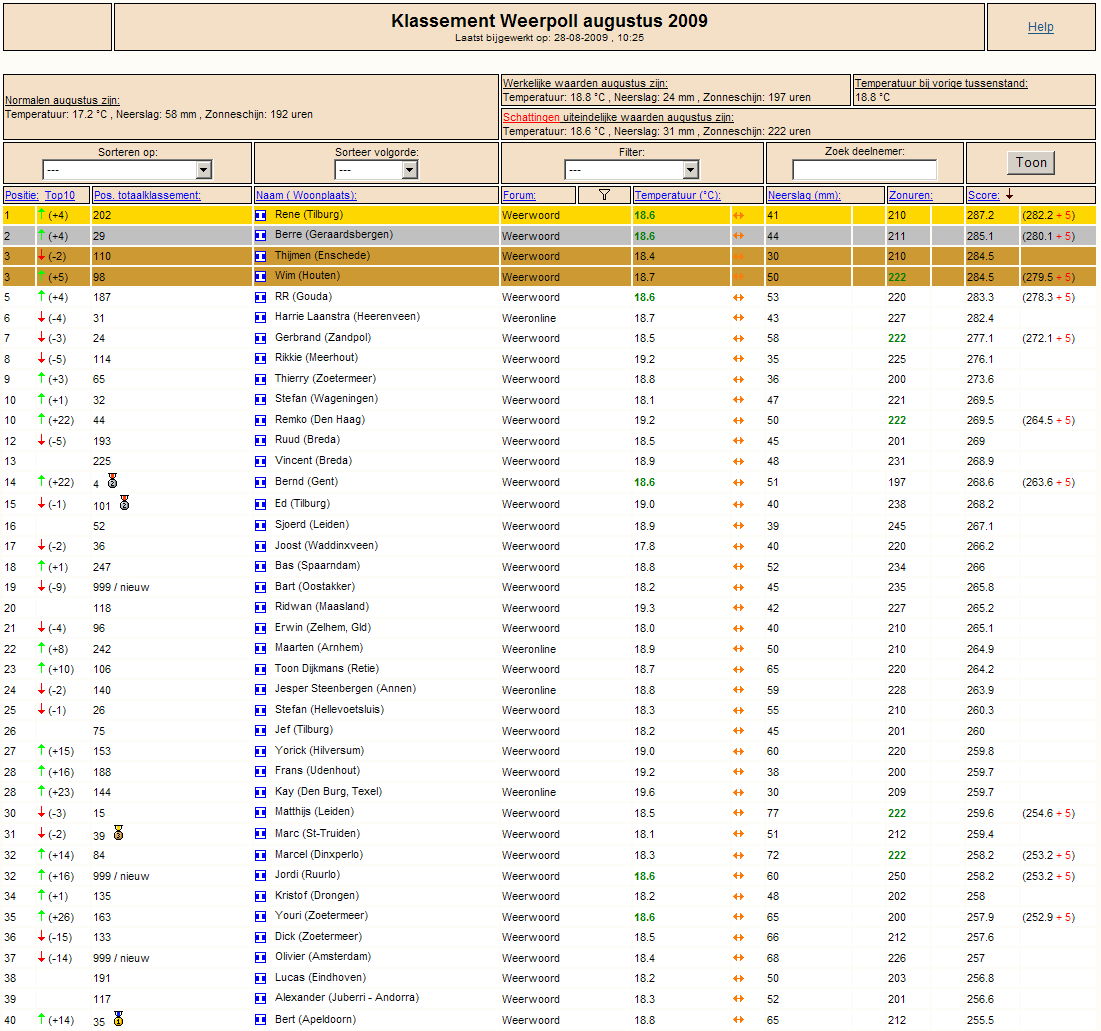Click the orange arrows icon in Remko's row
Screen dimensions: 1101x1031
click(x=739, y=421)
